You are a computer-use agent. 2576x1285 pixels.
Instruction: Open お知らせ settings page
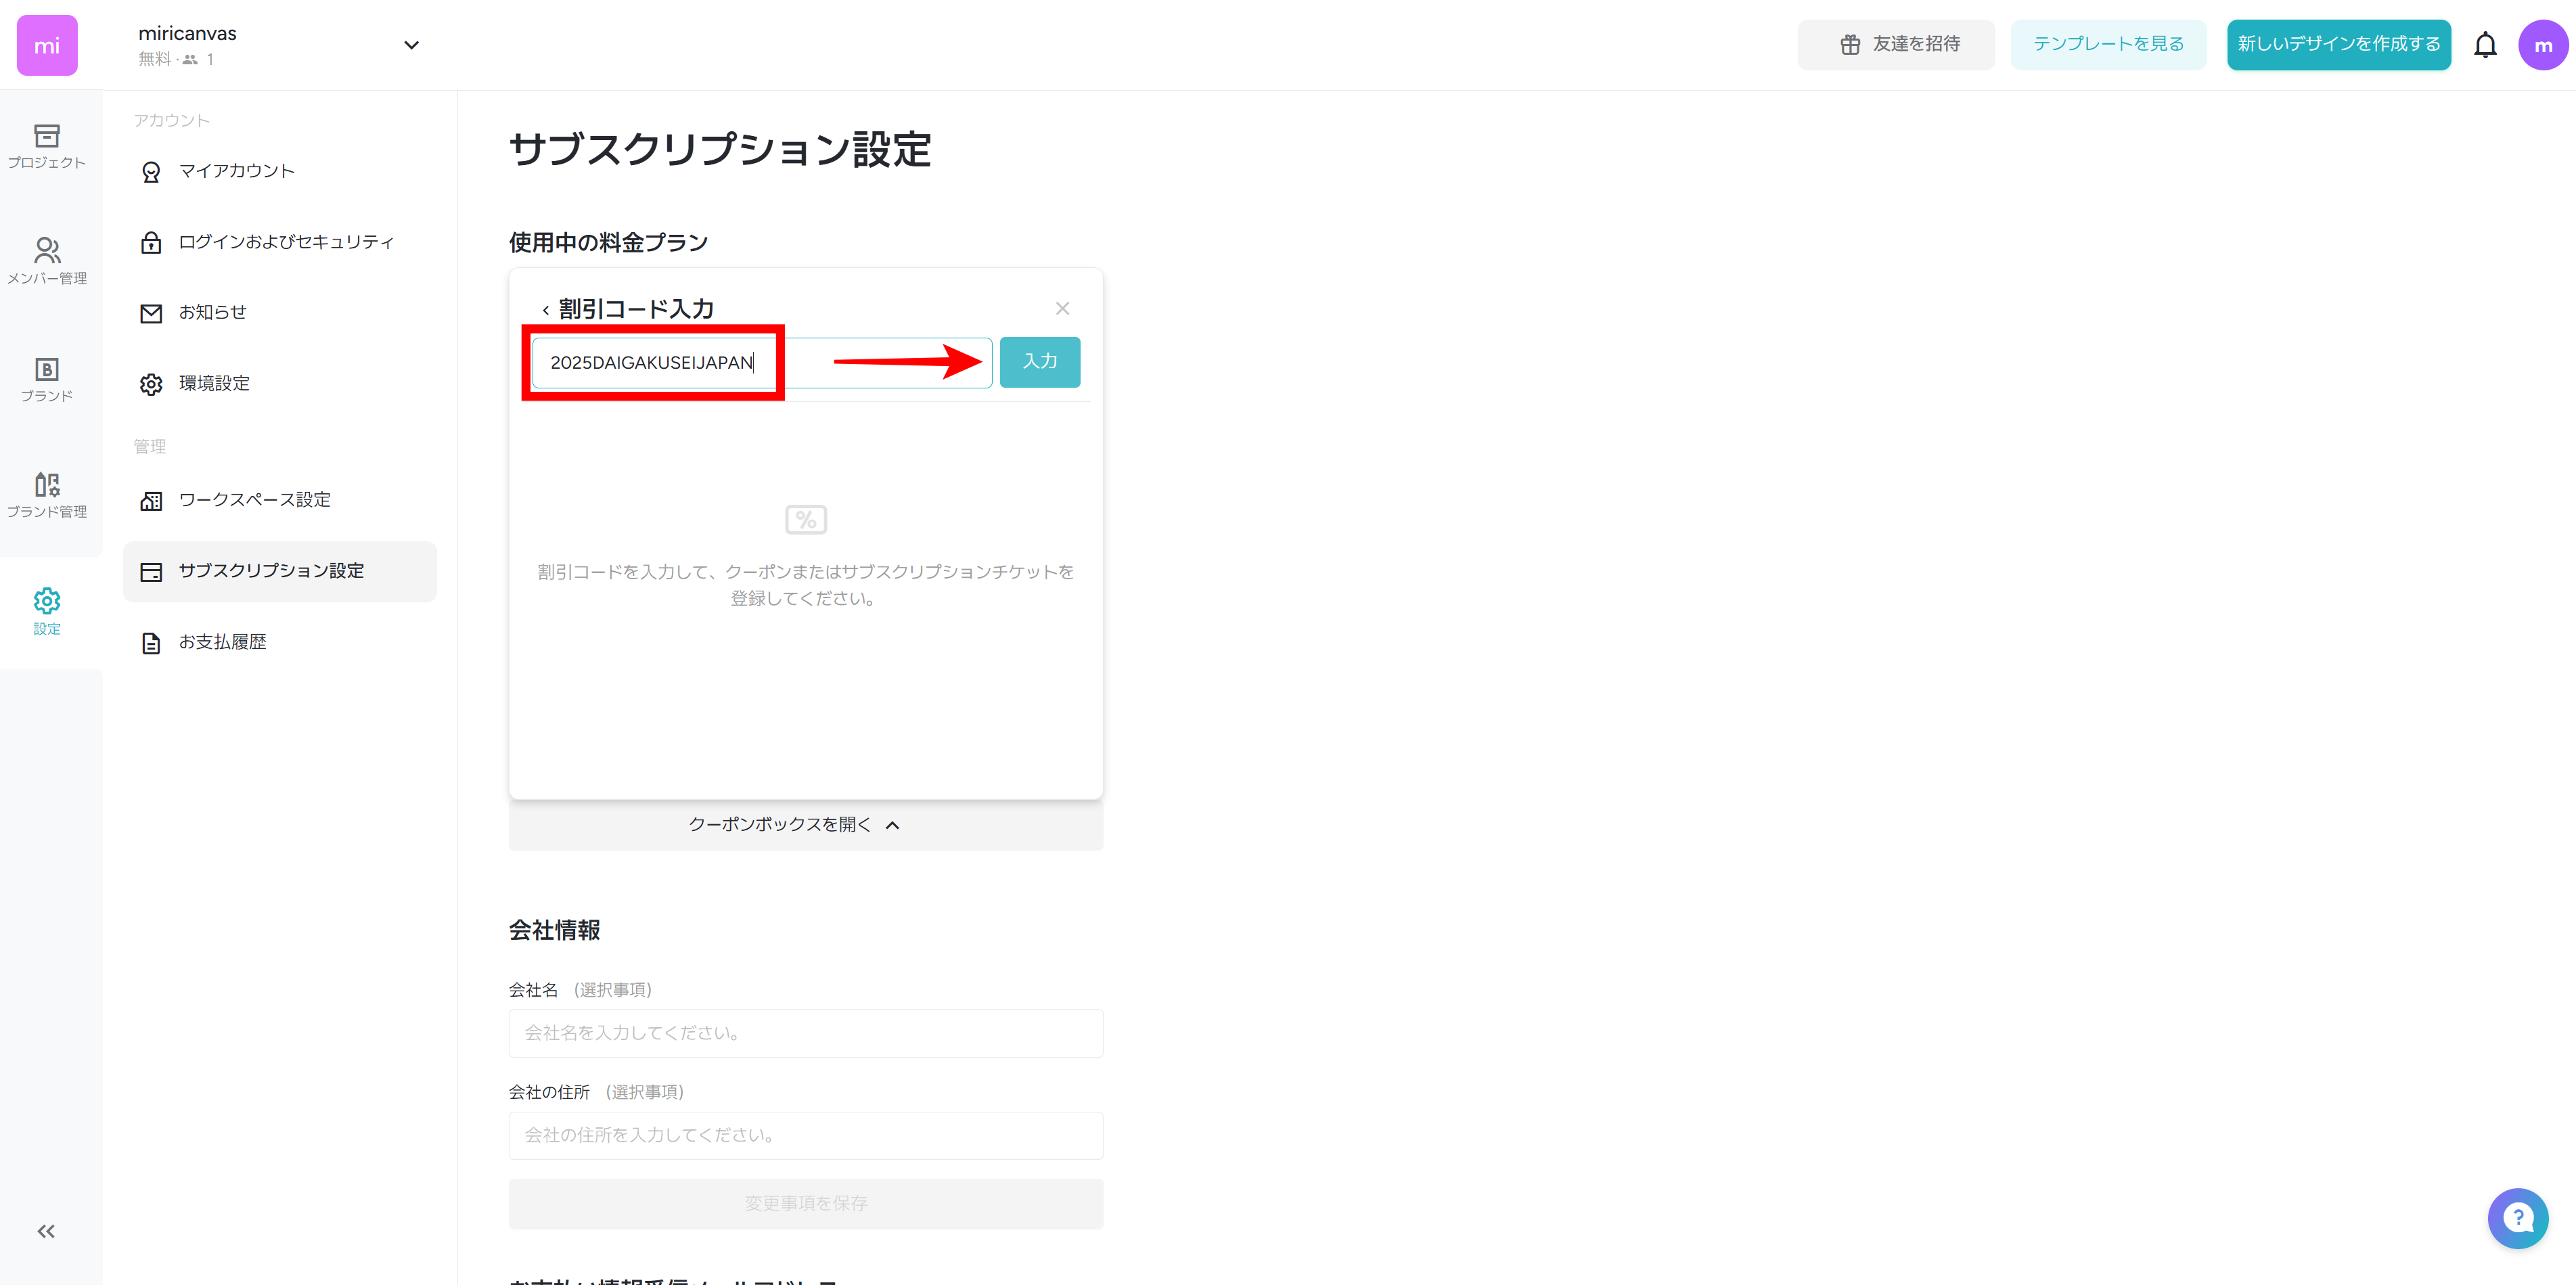coord(280,313)
